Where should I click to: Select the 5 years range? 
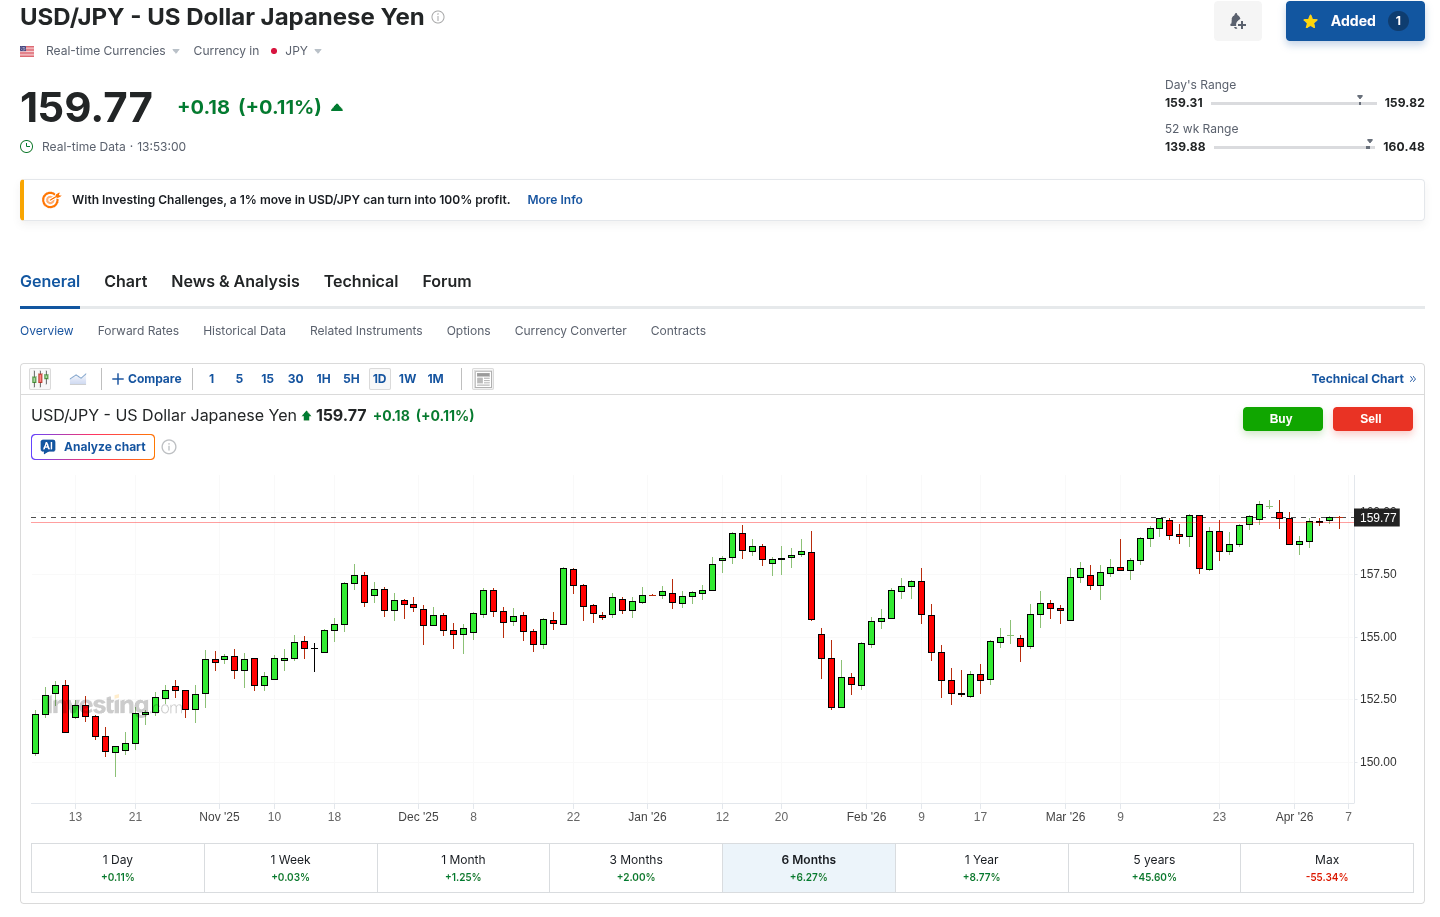(1155, 868)
